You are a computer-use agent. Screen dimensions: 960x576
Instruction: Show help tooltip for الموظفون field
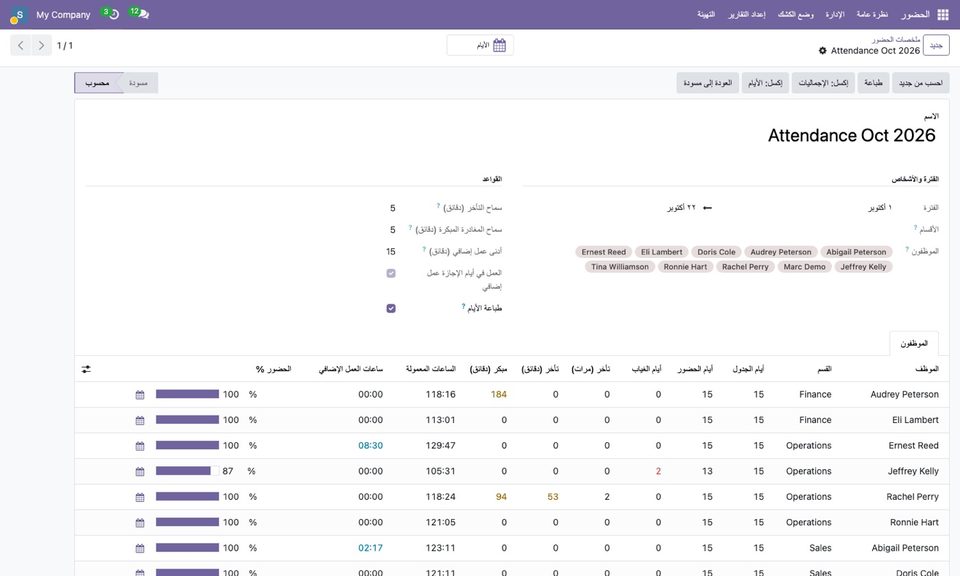(907, 249)
